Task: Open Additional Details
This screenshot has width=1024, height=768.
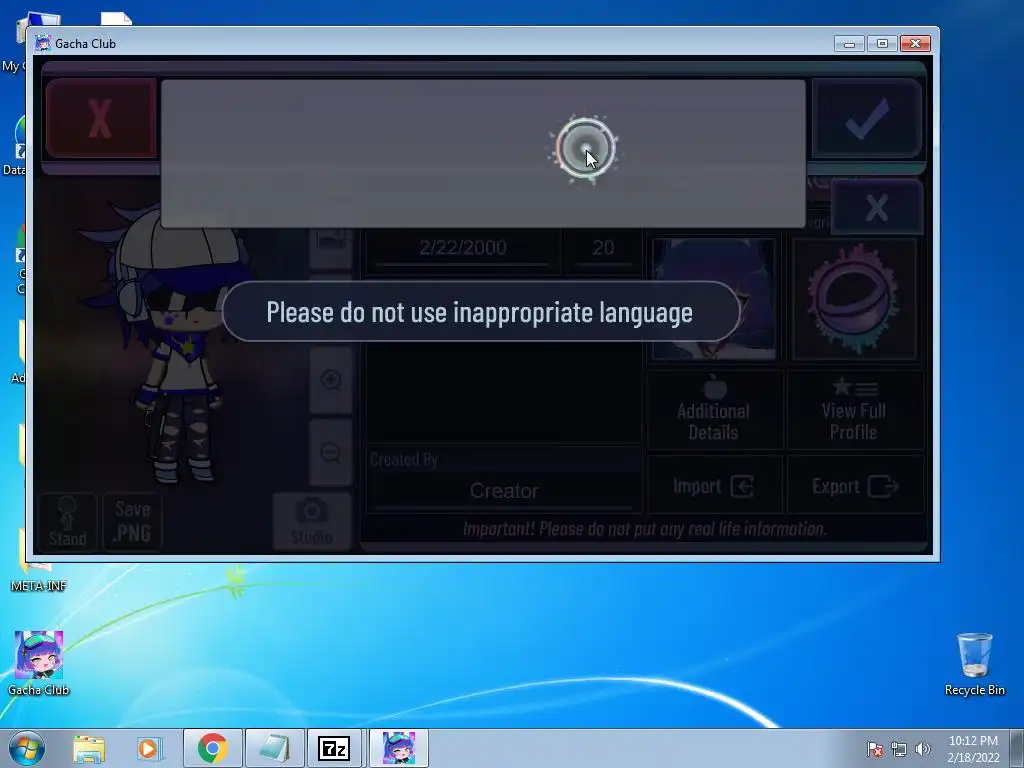Action: tap(714, 410)
